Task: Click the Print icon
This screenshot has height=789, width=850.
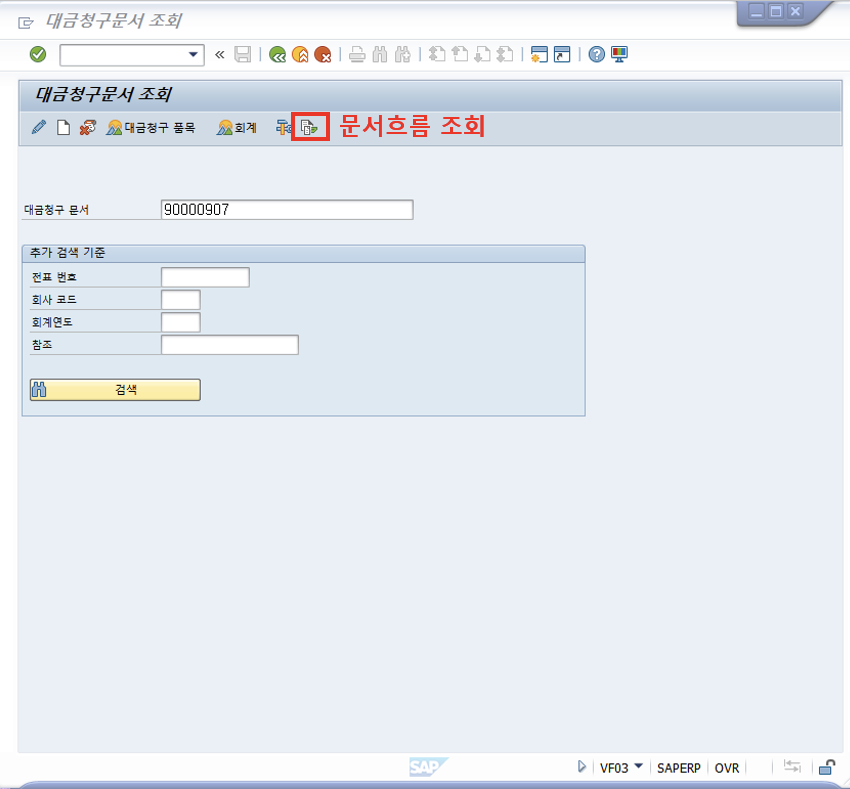Action: 357,54
